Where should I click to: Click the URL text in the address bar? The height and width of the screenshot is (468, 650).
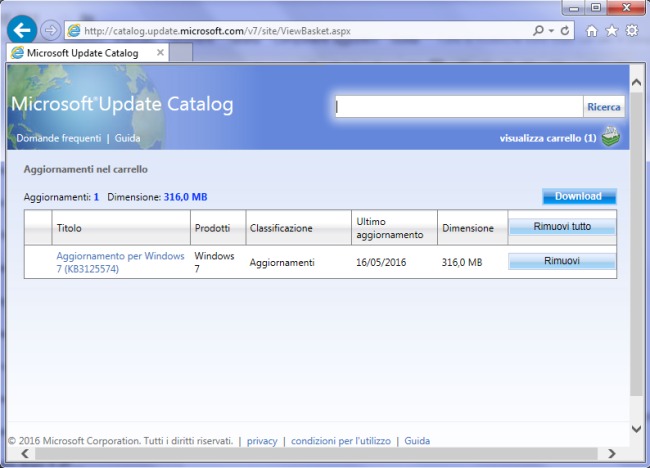(217, 31)
